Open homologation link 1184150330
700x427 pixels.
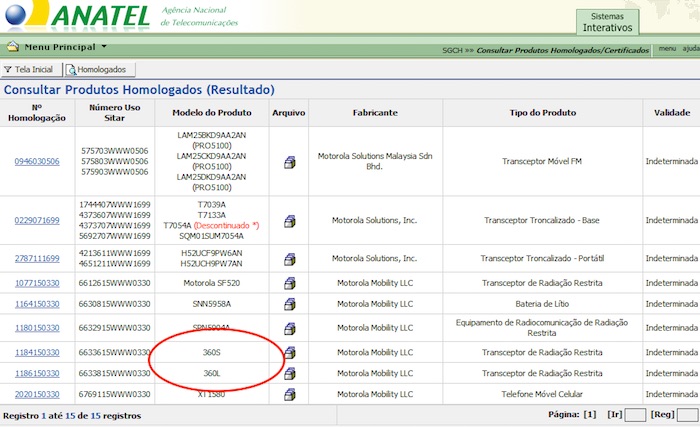37,352
